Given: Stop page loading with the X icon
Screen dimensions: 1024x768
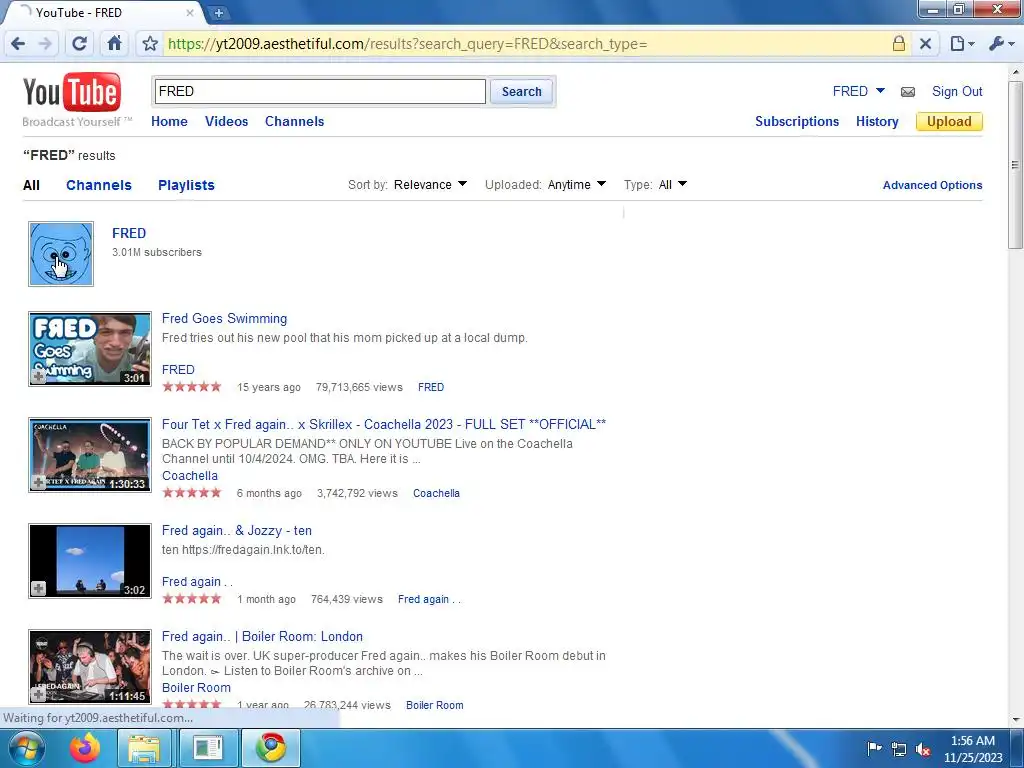Looking at the screenshot, I should (x=925, y=44).
